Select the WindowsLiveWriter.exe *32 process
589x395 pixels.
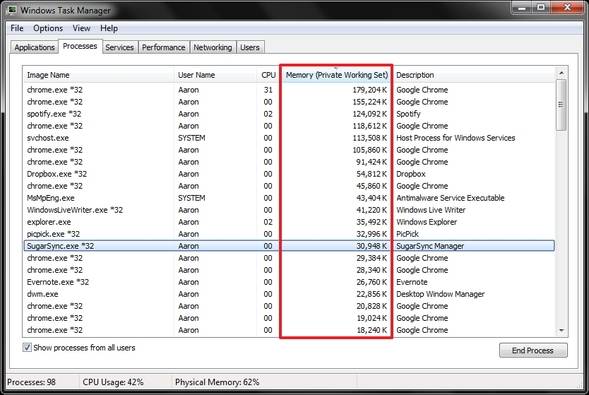(289, 210)
